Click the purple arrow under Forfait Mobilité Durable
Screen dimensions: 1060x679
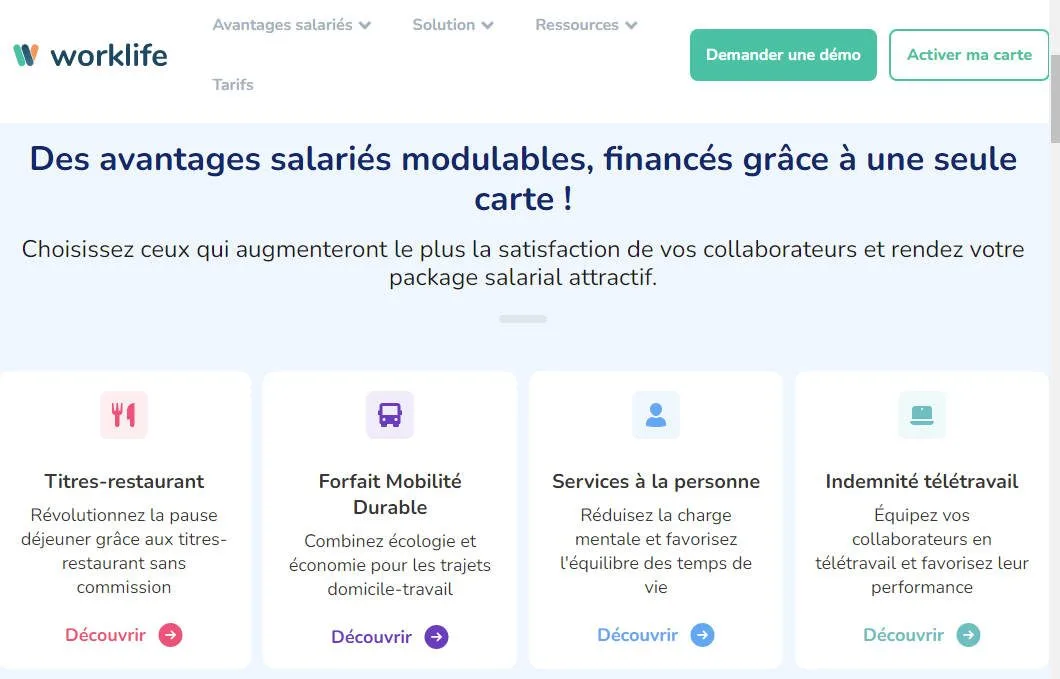437,637
